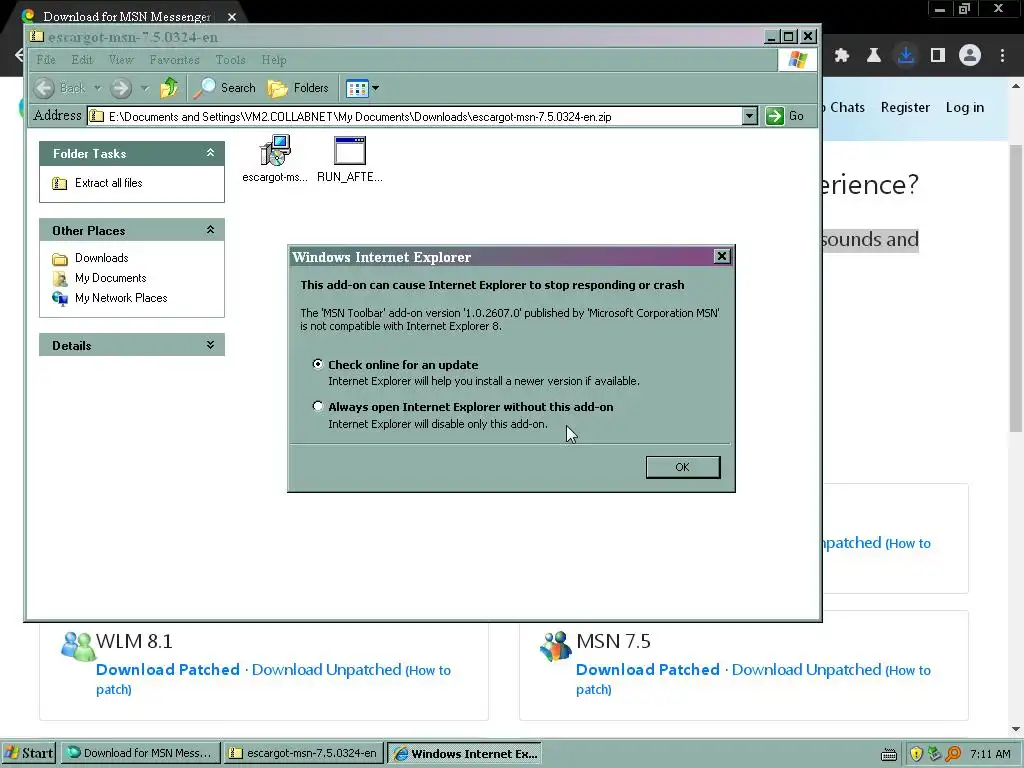Switch to 'Download for MSN Mess...' taskbar item
This screenshot has height=768, width=1024.
tap(140, 753)
